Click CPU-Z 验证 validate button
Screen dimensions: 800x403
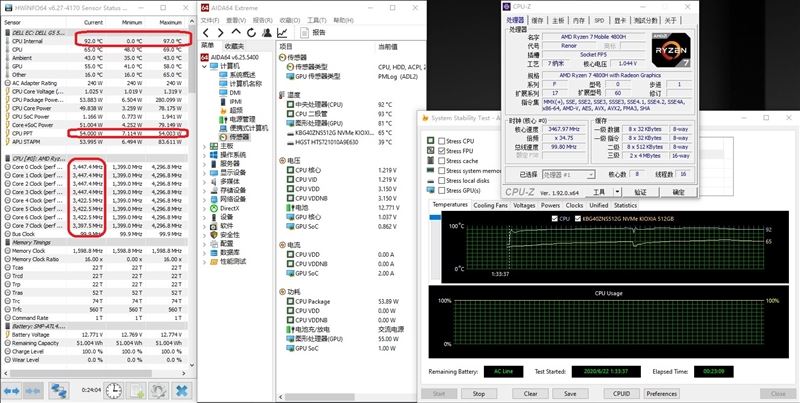pos(640,192)
